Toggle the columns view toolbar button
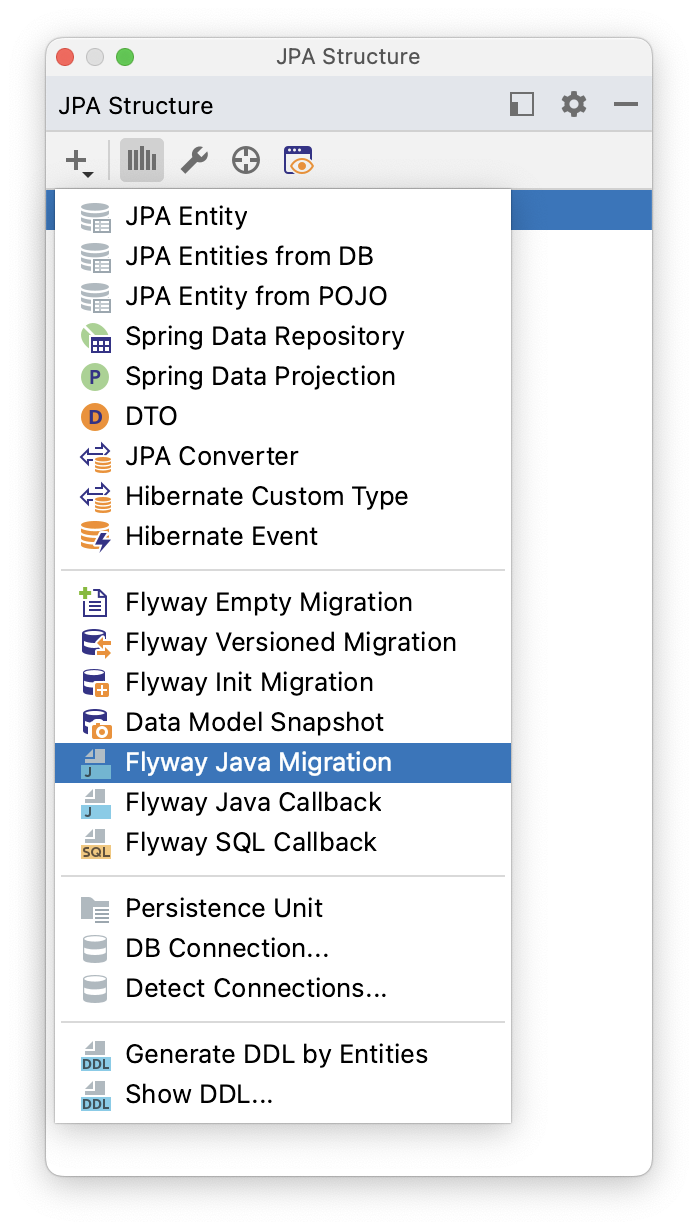This screenshot has width=698, height=1230. pyautogui.click(x=142, y=160)
